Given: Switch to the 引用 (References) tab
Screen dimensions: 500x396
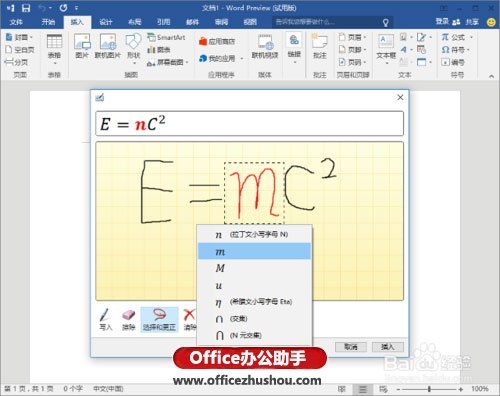Looking at the screenshot, I should point(163,22).
